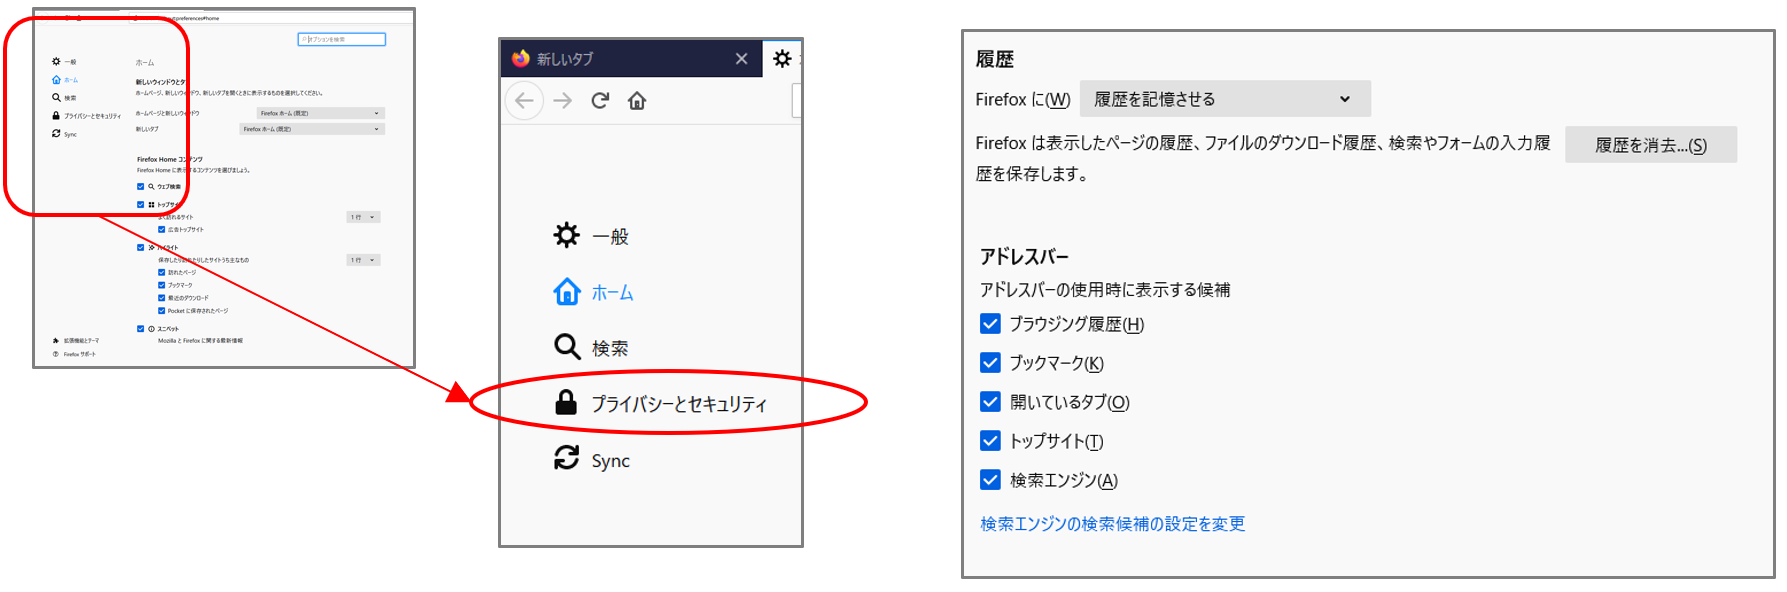The width and height of the screenshot is (1787, 592).
Task: Open Sync label in the enlarged sidebar
Action: click(x=610, y=461)
